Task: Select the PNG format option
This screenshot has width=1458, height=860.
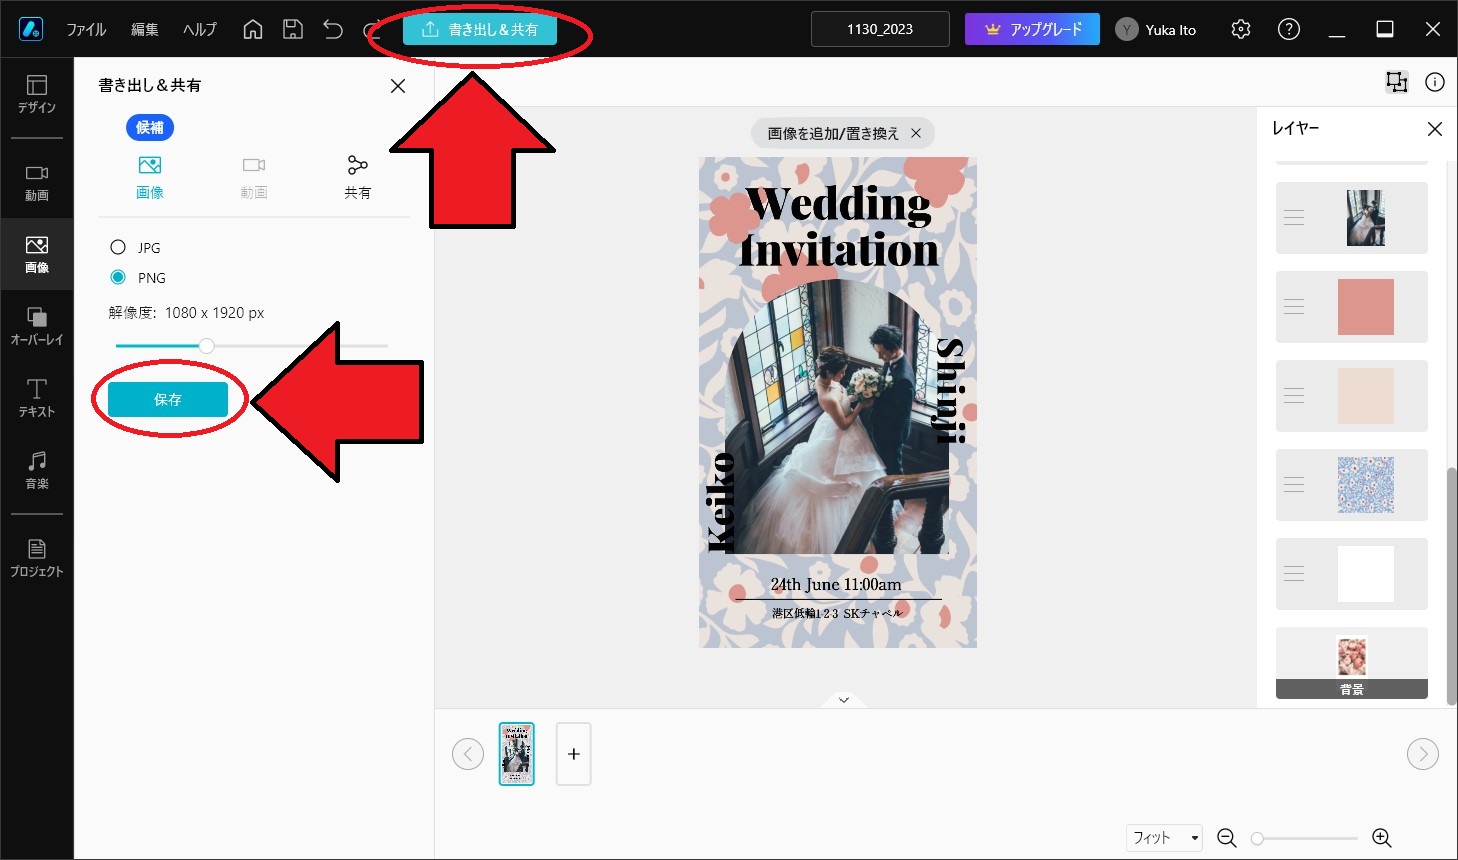Action: (x=118, y=277)
